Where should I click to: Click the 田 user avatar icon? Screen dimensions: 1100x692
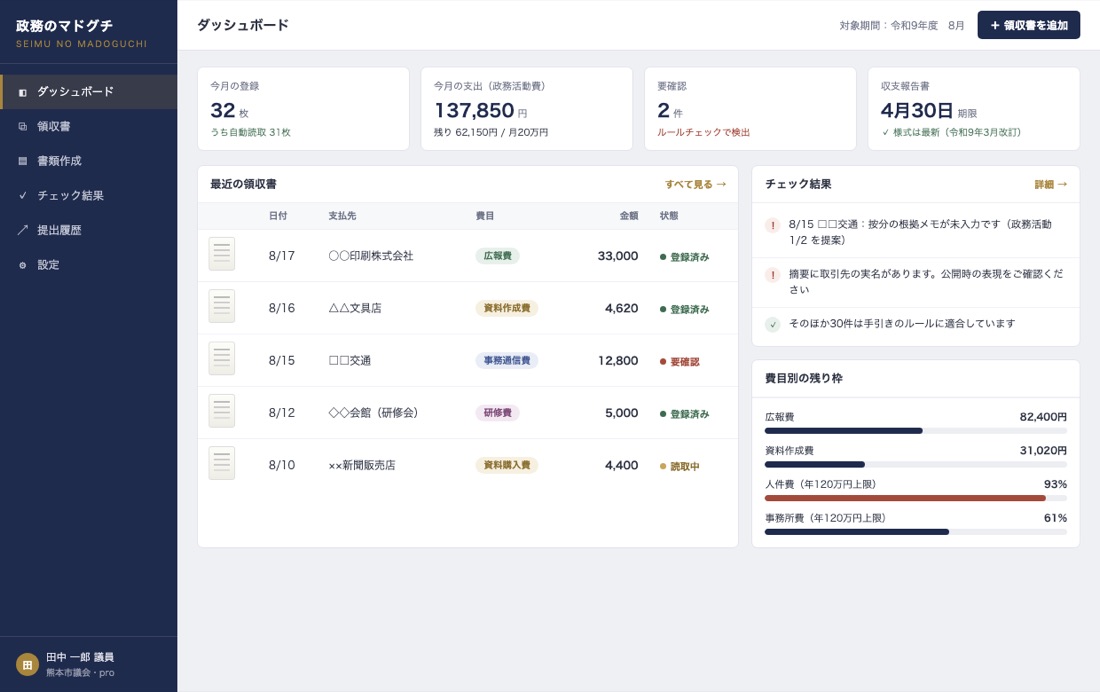click(27, 665)
